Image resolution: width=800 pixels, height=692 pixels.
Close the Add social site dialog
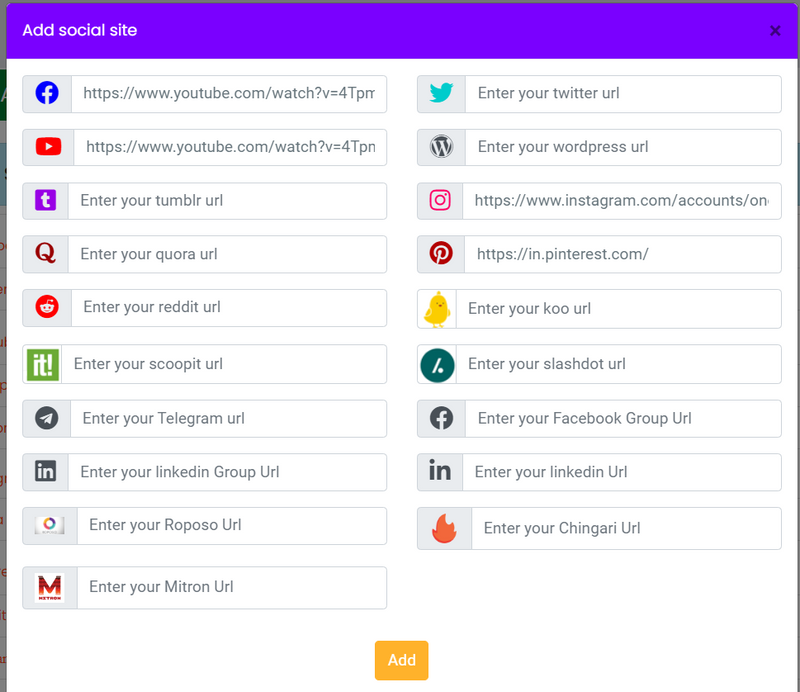click(x=775, y=31)
